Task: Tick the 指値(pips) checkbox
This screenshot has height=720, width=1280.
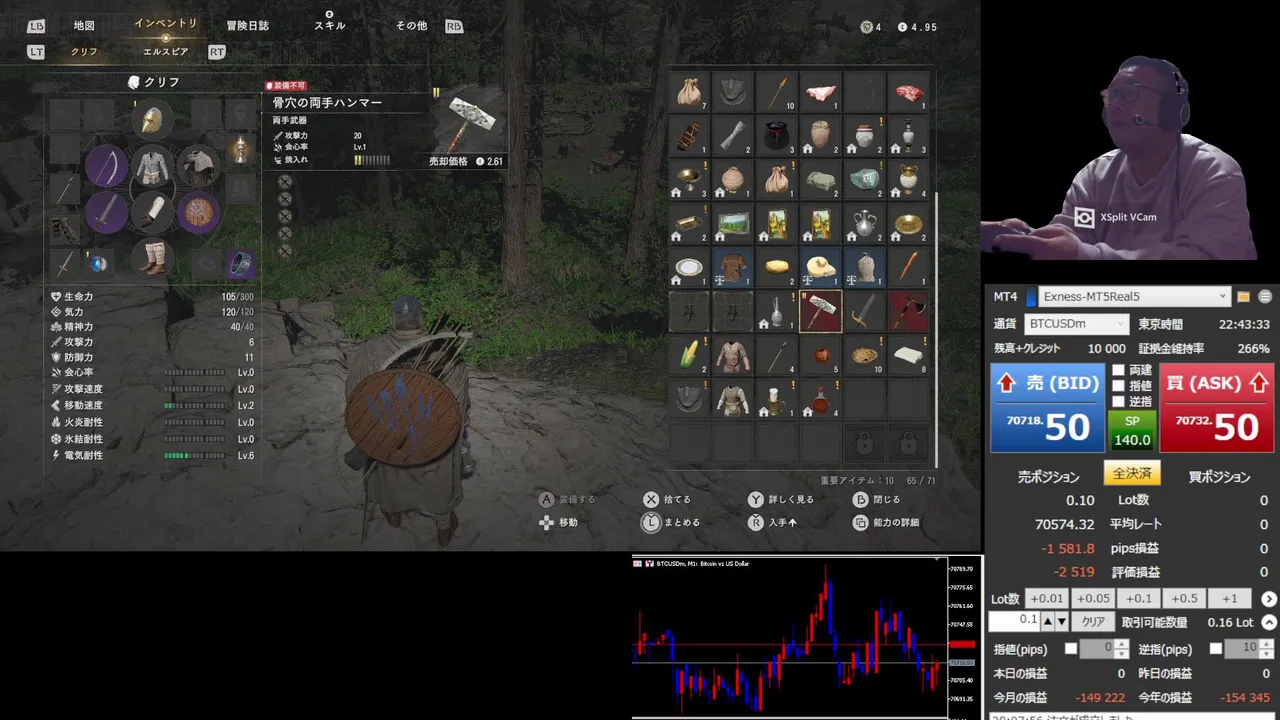Action: 1071,649
